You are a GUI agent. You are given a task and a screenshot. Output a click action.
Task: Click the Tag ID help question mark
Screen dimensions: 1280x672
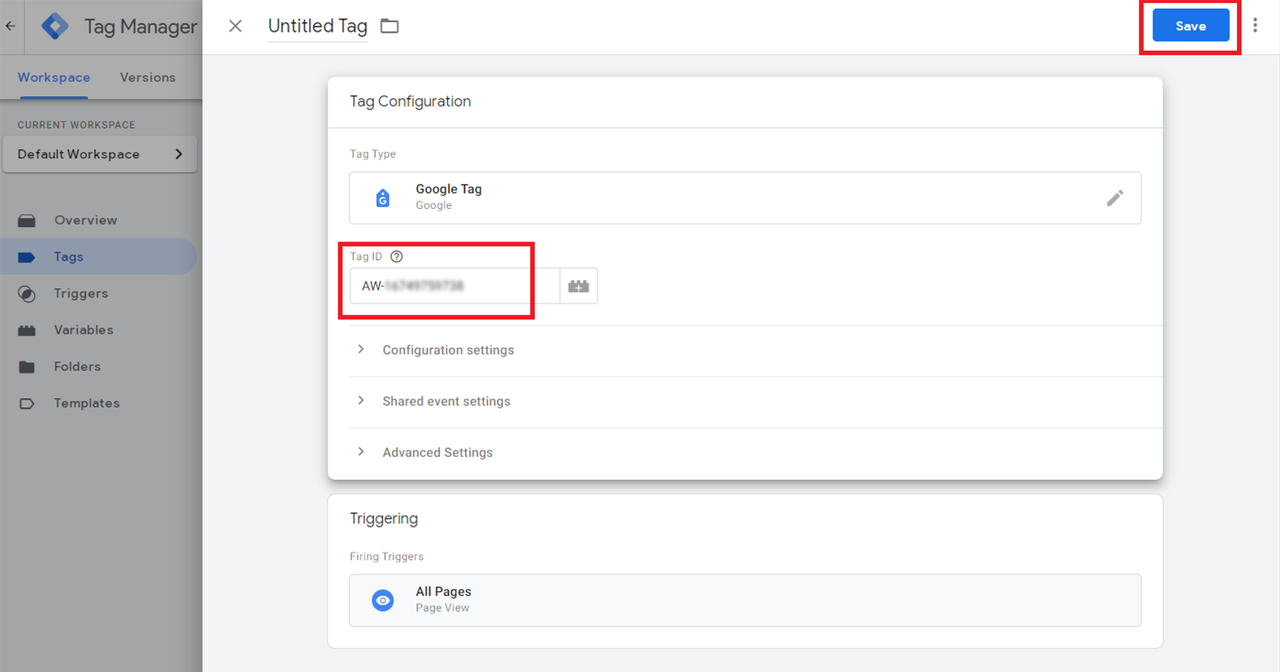397,257
